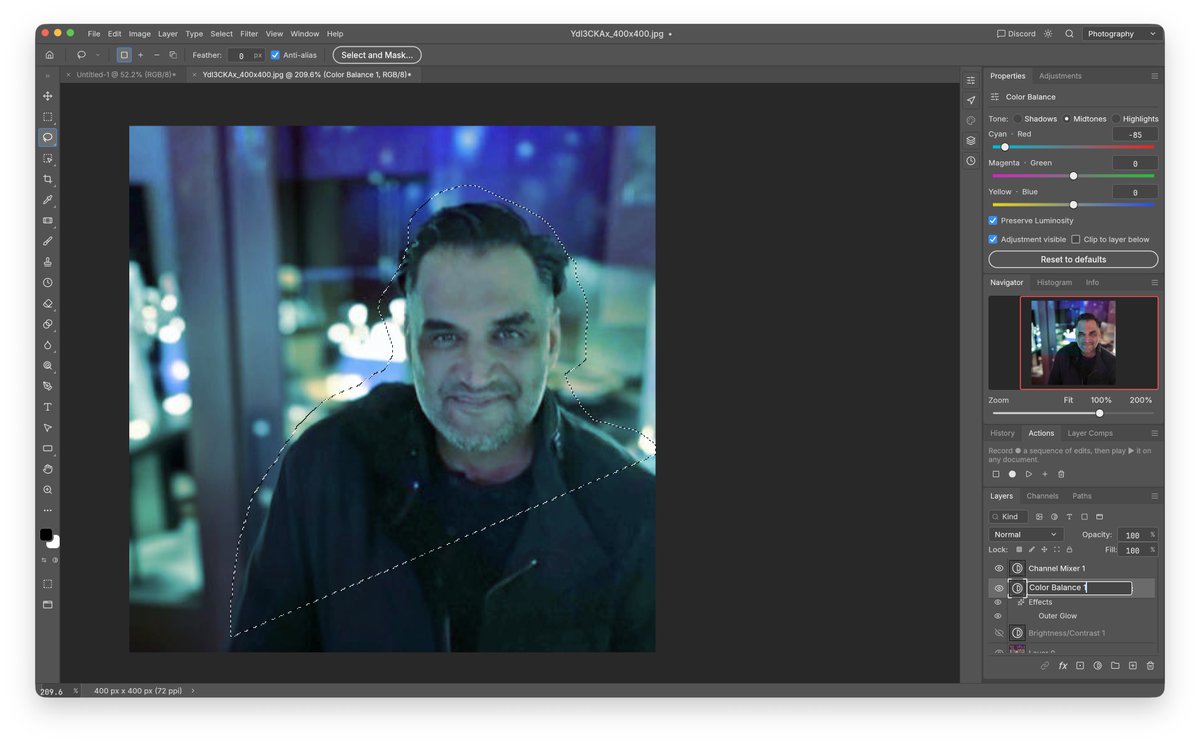1200x744 pixels.
Task: Hide the Channel Mixer 1 layer
Action: click(x=998, y=568)
